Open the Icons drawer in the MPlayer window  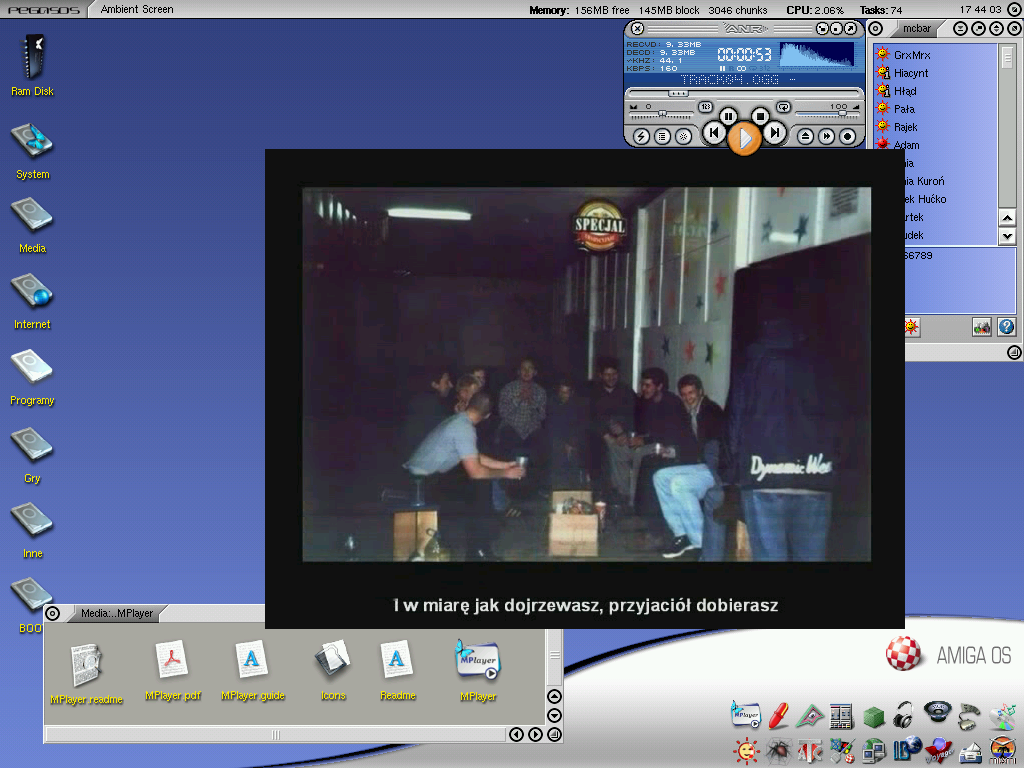(333, 671)
